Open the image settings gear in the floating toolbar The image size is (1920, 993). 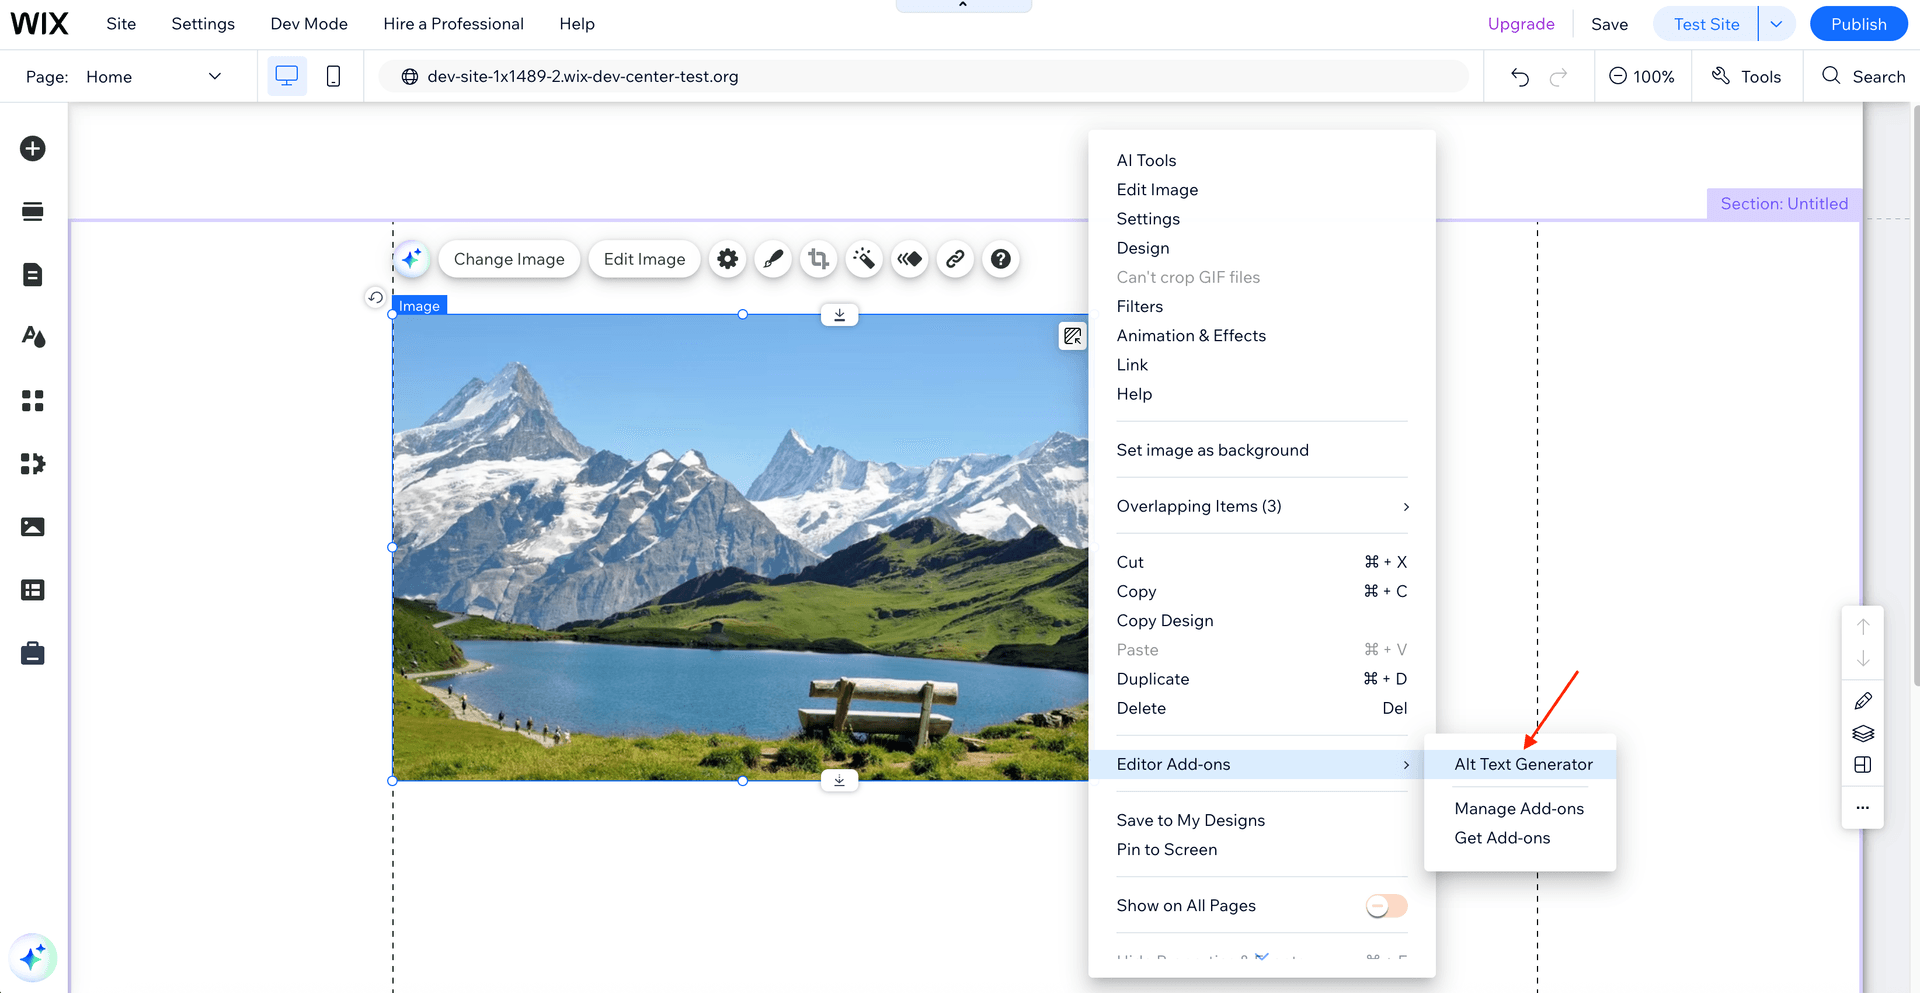click(727, 259)
